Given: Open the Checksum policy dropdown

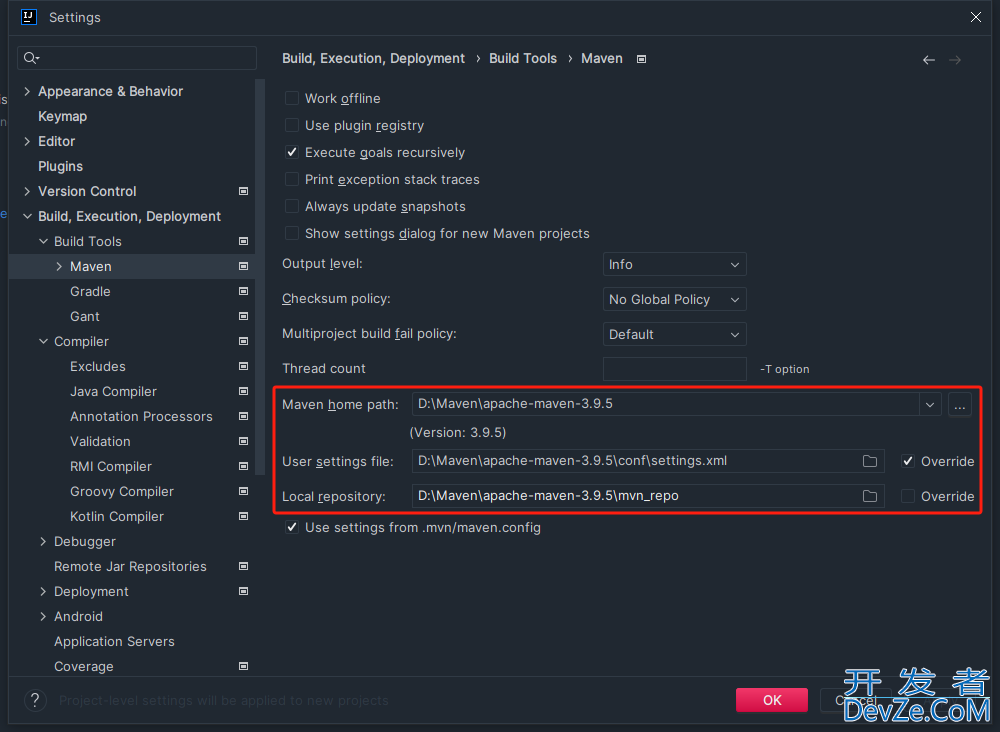Looking at the screenshot, I should click(x=674, y=299).
